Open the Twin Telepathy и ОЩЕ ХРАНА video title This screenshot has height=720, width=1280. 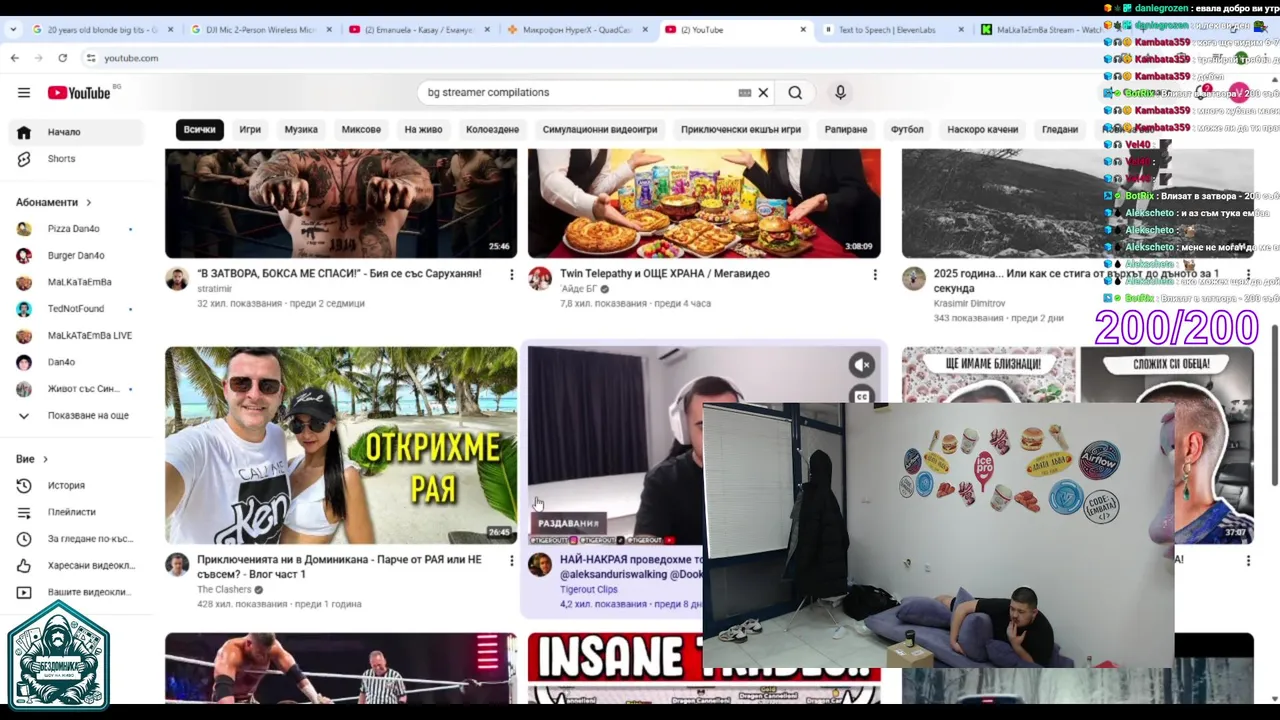click(665, 274)
